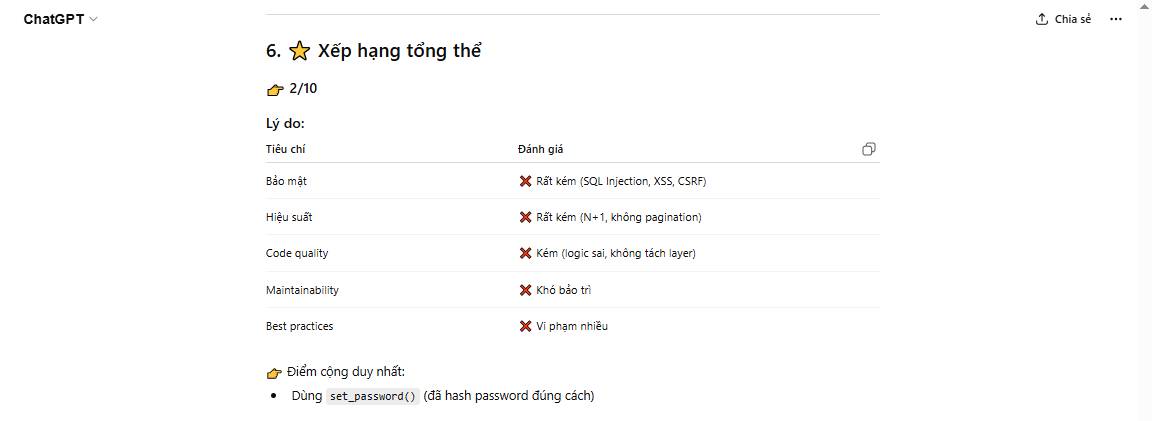Open the three-dot more options menu

point(1116,19)
